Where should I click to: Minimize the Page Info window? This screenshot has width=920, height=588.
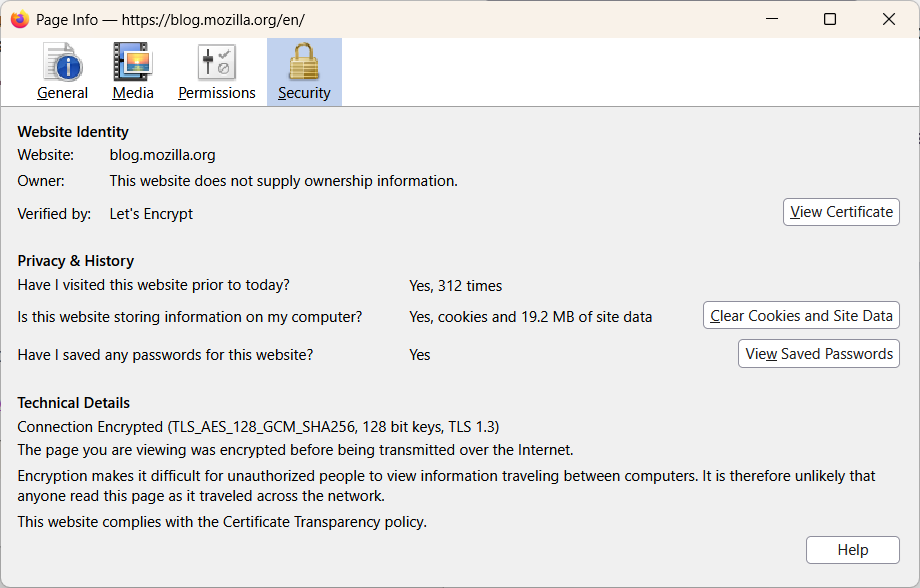tap(772, 19)
